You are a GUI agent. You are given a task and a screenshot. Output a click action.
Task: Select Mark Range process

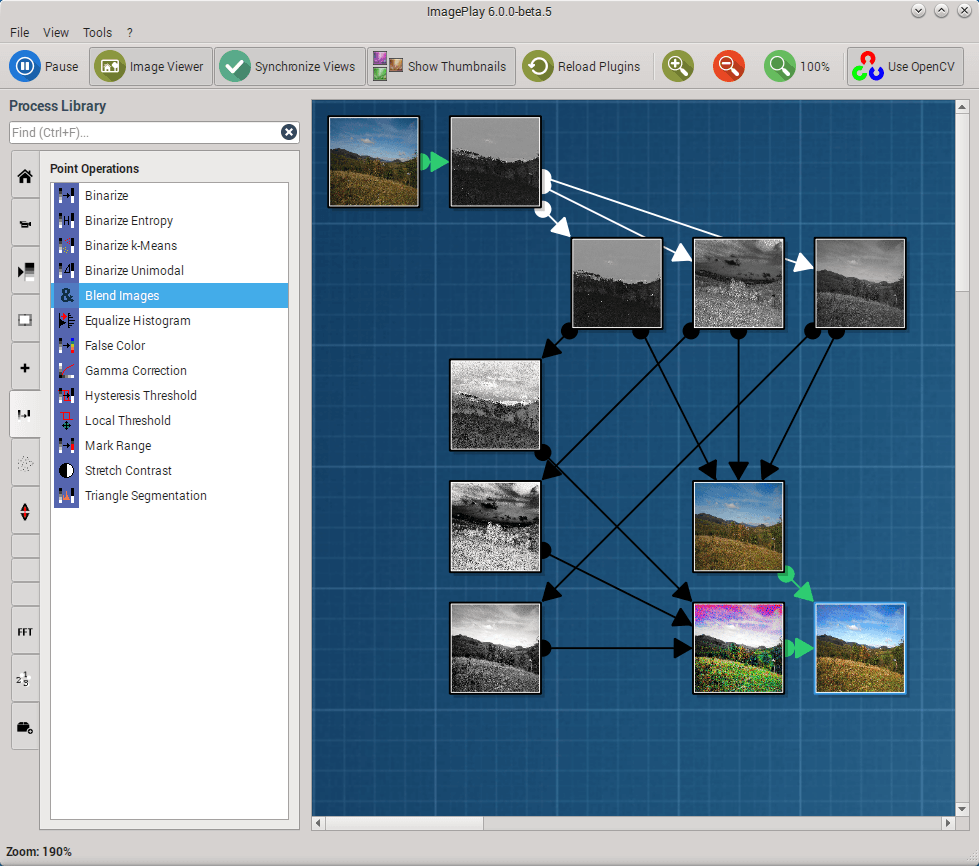click(x=170, y=445)
